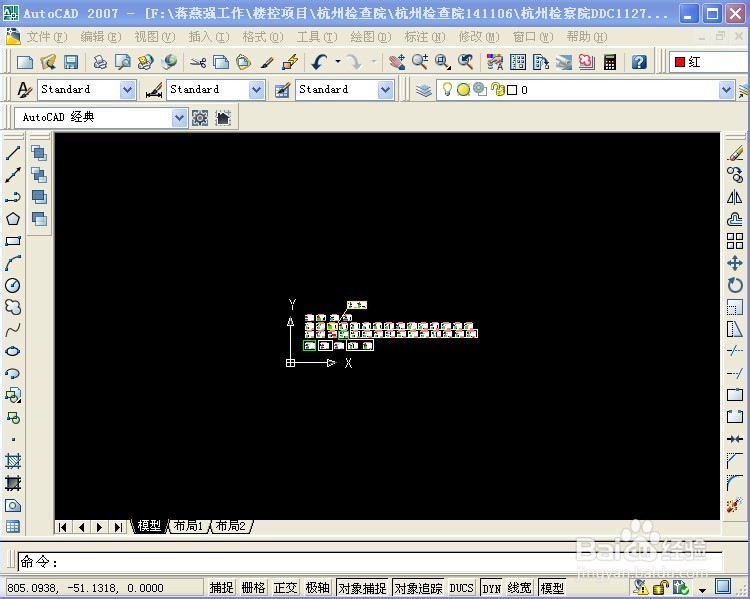Click the 模型 button in status bar

(x=552, y=588)
